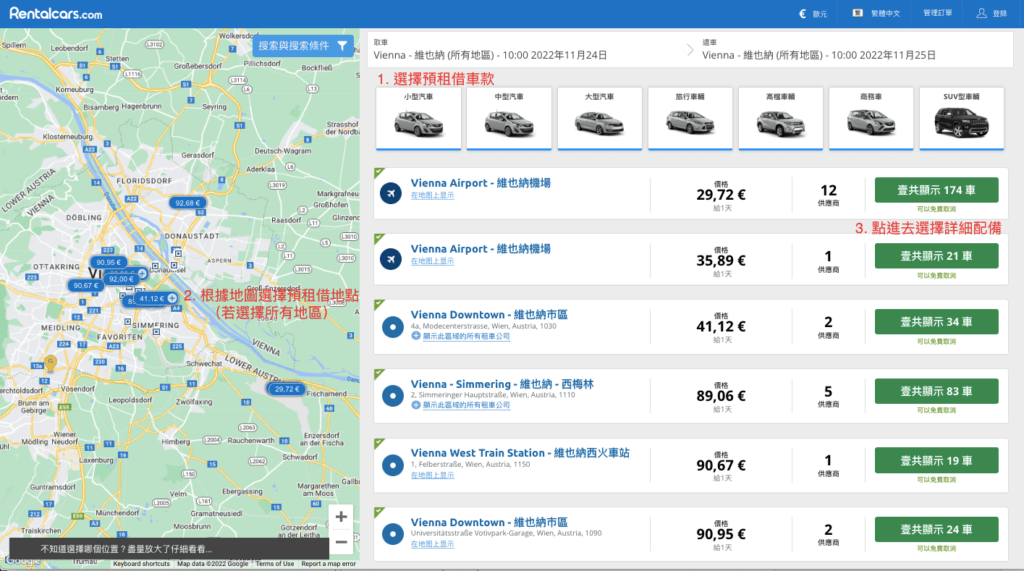Click the 29,72 € price in the results list
1024x571 pixels.
coord(721,195)
